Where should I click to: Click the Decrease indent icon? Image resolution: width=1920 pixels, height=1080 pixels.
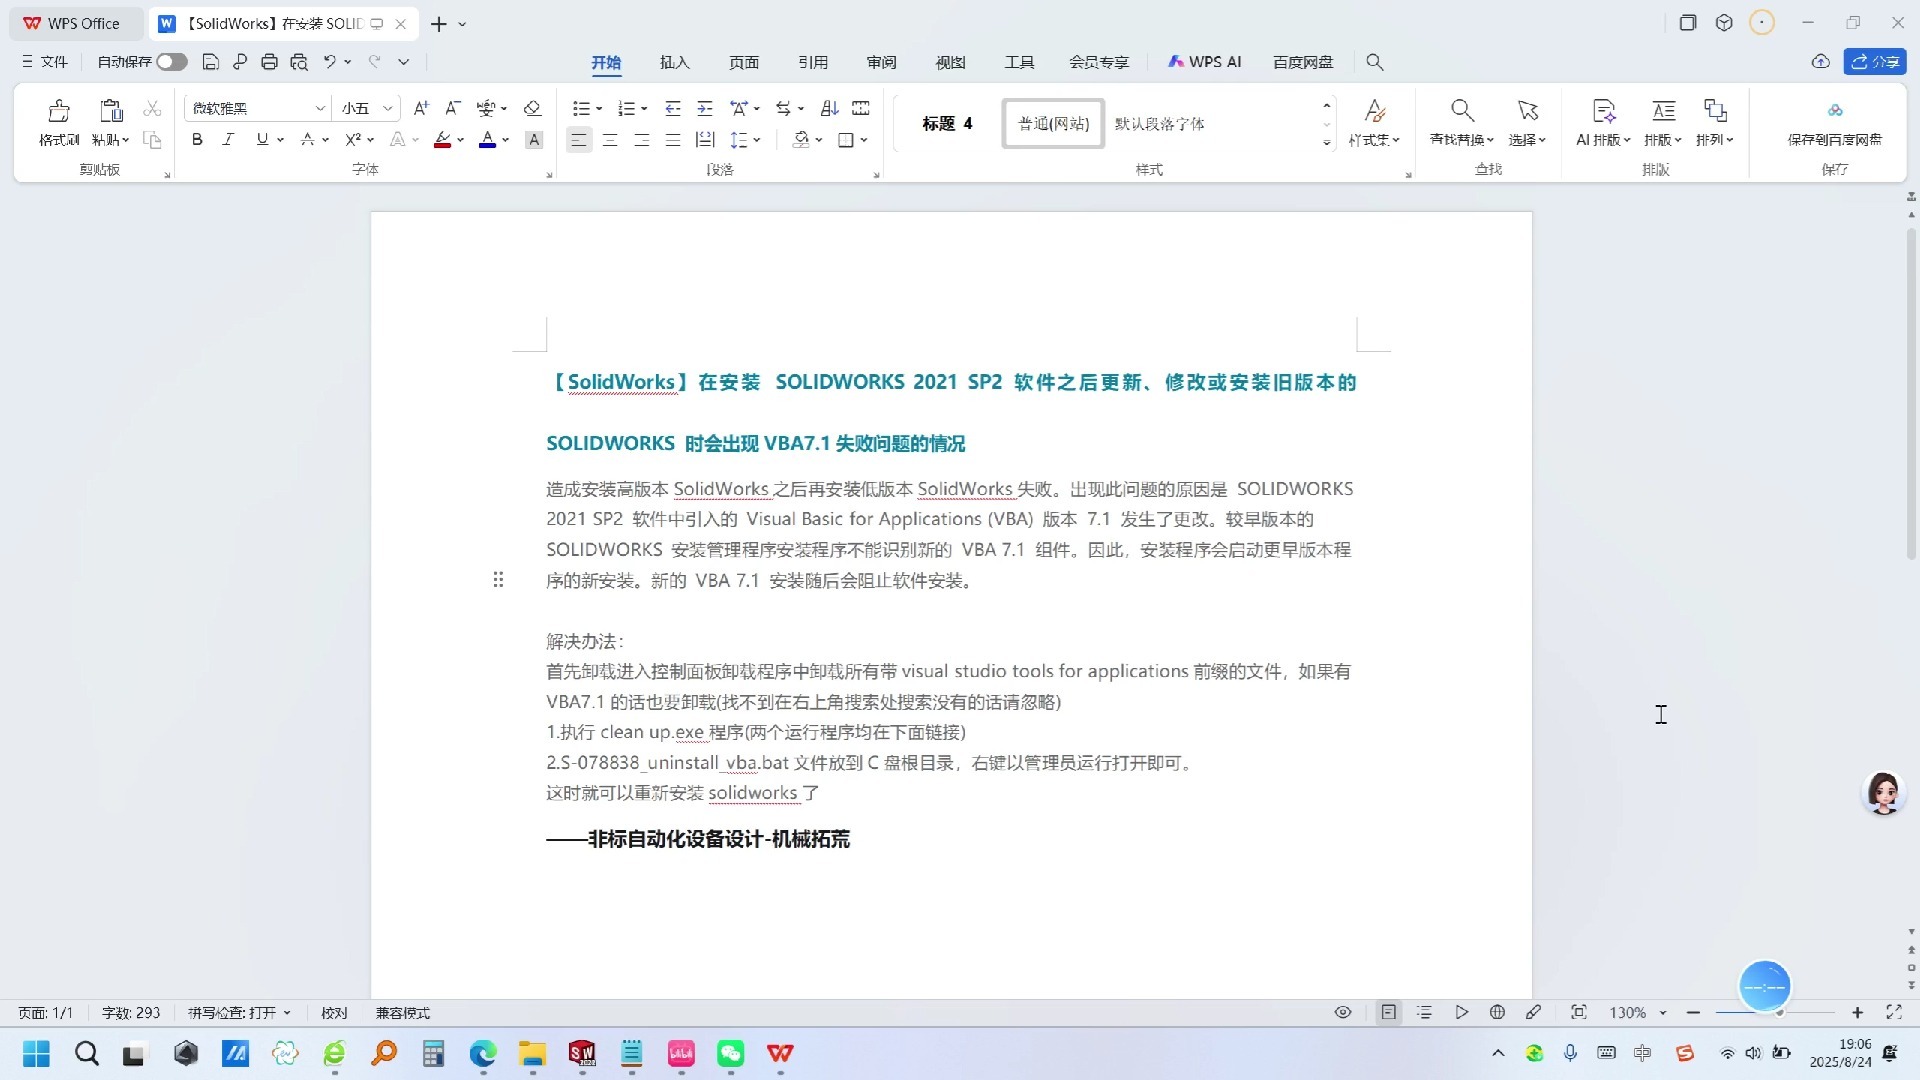[673, 108]
